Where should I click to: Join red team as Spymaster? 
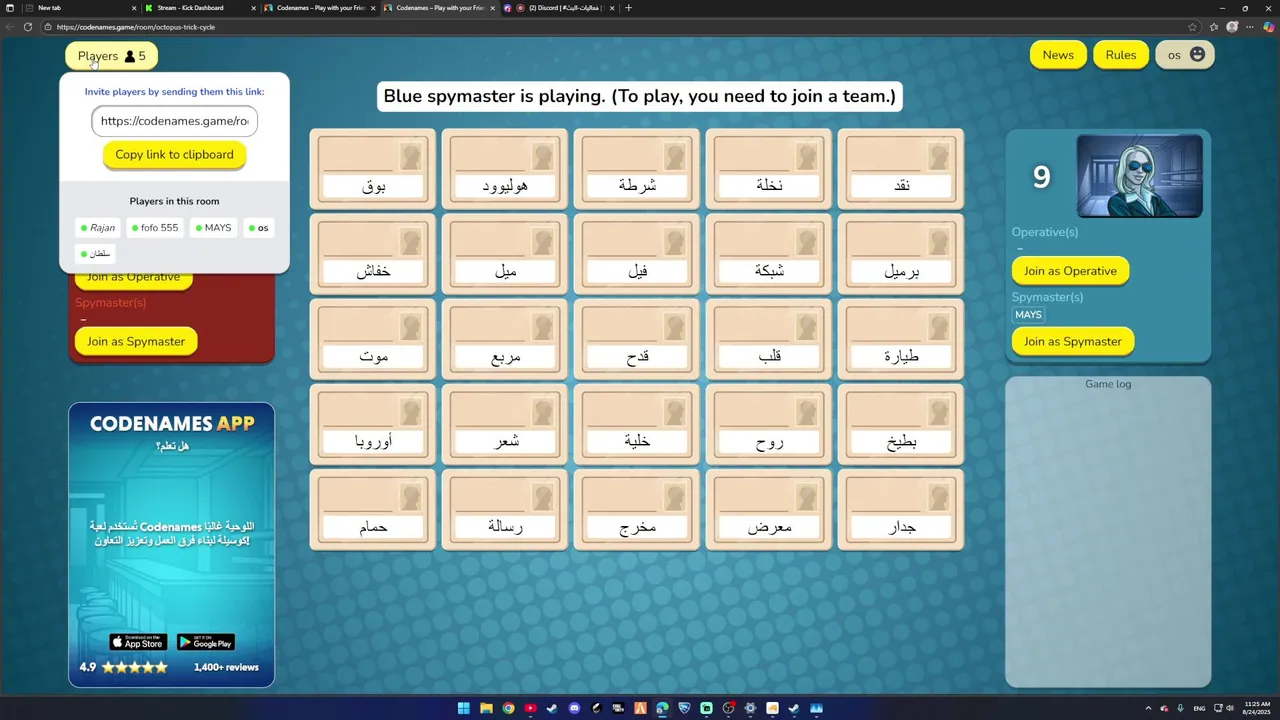click(x=136, y=341)
